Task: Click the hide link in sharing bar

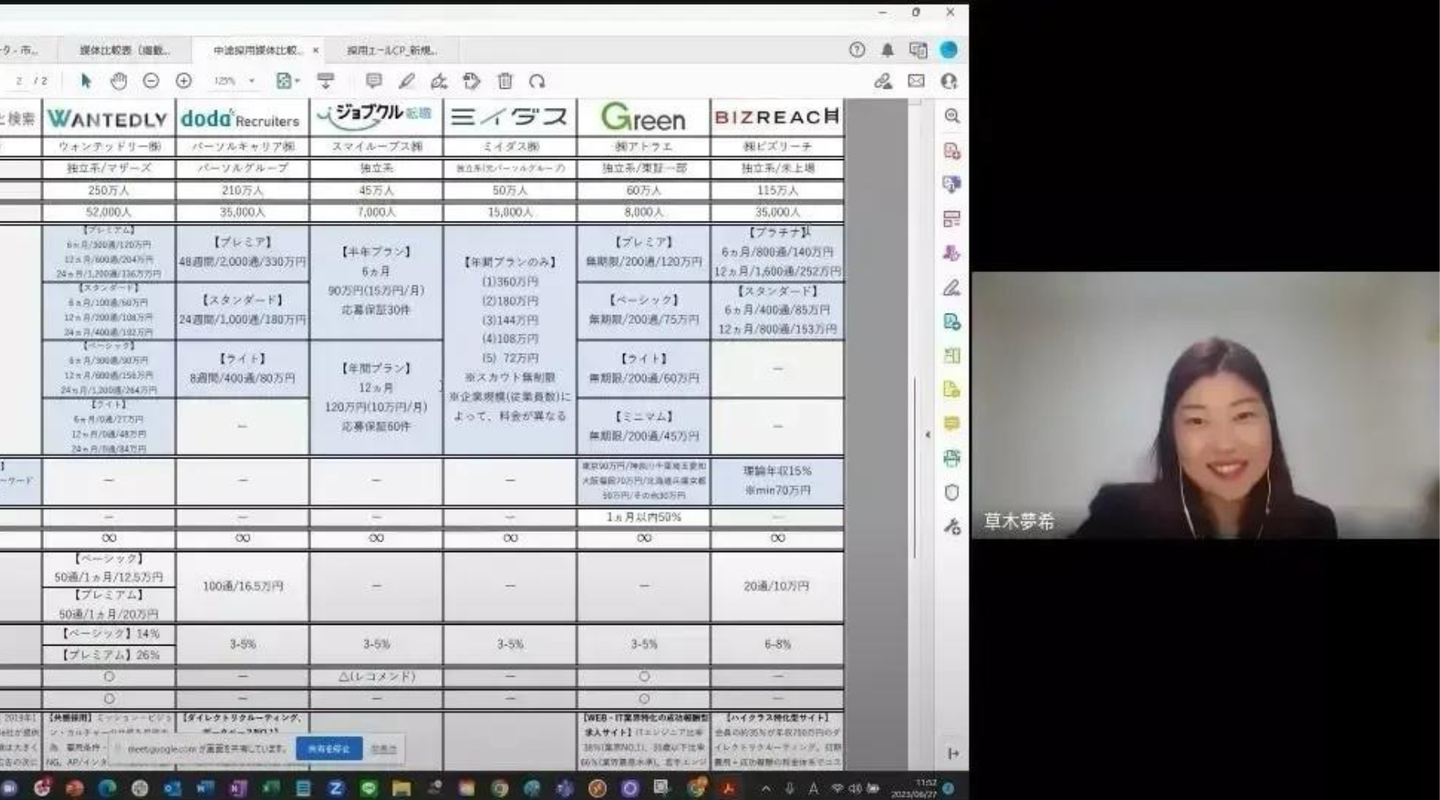Action: (x=384, y=748)
